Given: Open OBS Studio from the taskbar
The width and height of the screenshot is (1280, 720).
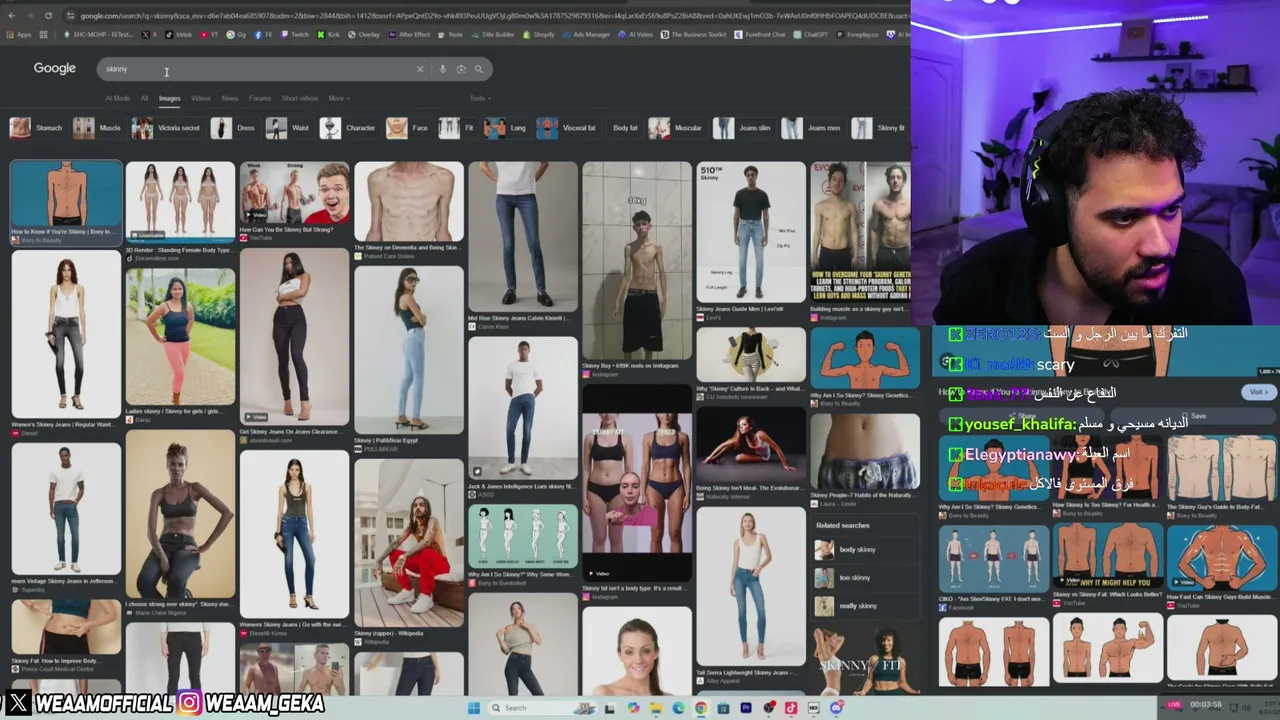Looking at the screenshot, I should click(768, 708).
